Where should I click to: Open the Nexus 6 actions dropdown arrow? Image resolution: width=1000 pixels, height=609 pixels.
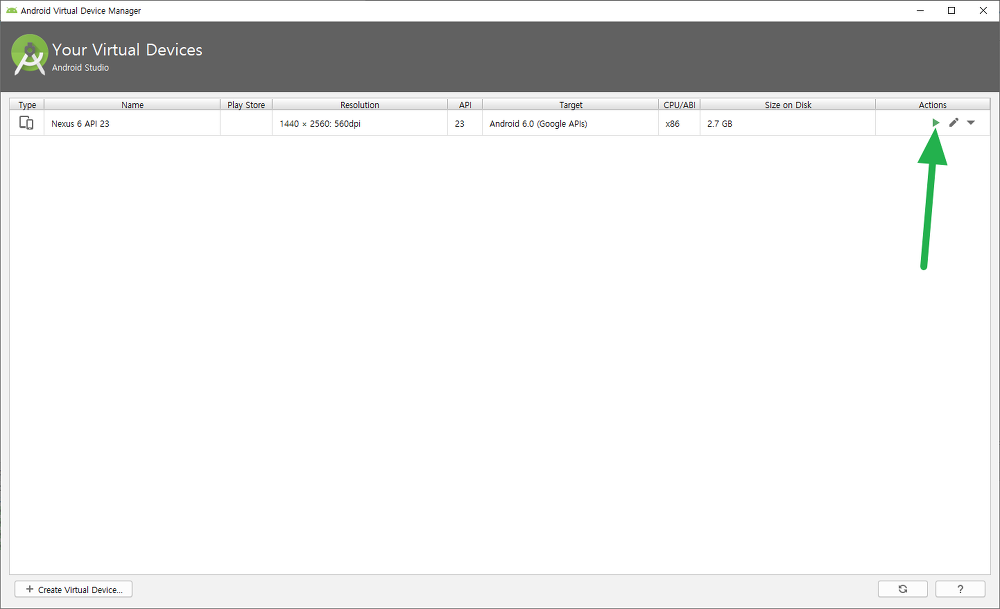click(971, 122)
